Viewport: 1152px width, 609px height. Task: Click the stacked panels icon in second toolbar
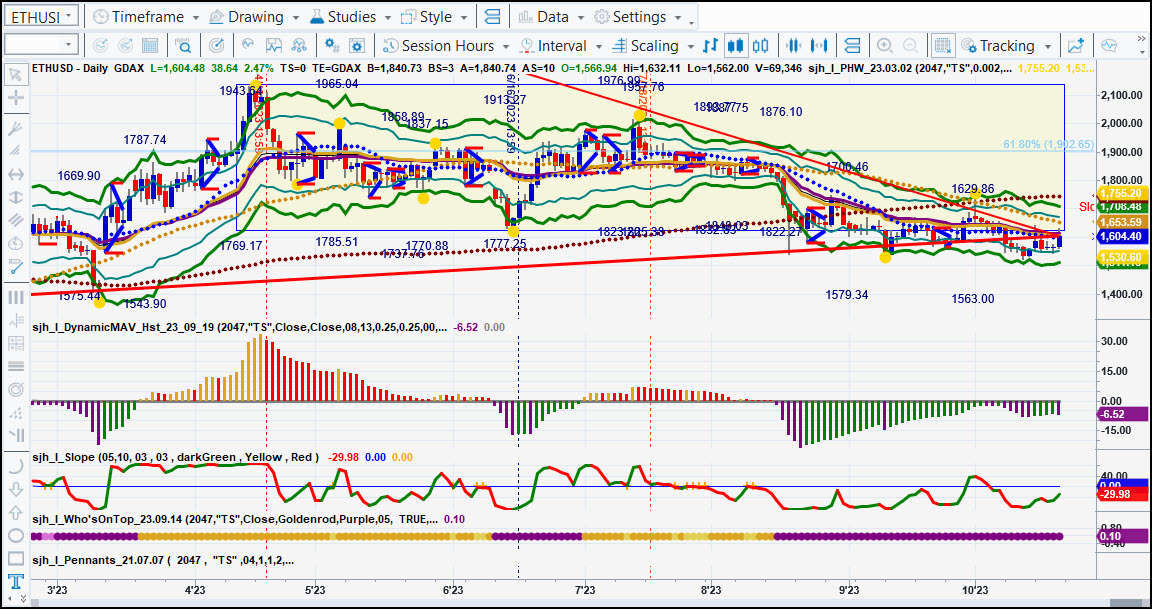pos(852,46)
